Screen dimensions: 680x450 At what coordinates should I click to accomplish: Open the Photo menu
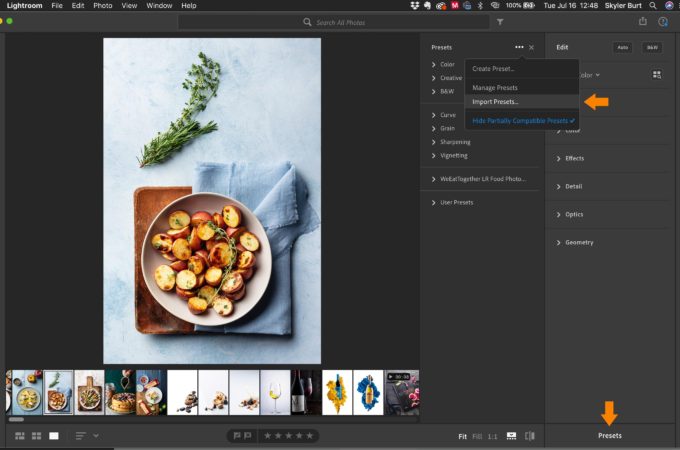tap(103, 6)
